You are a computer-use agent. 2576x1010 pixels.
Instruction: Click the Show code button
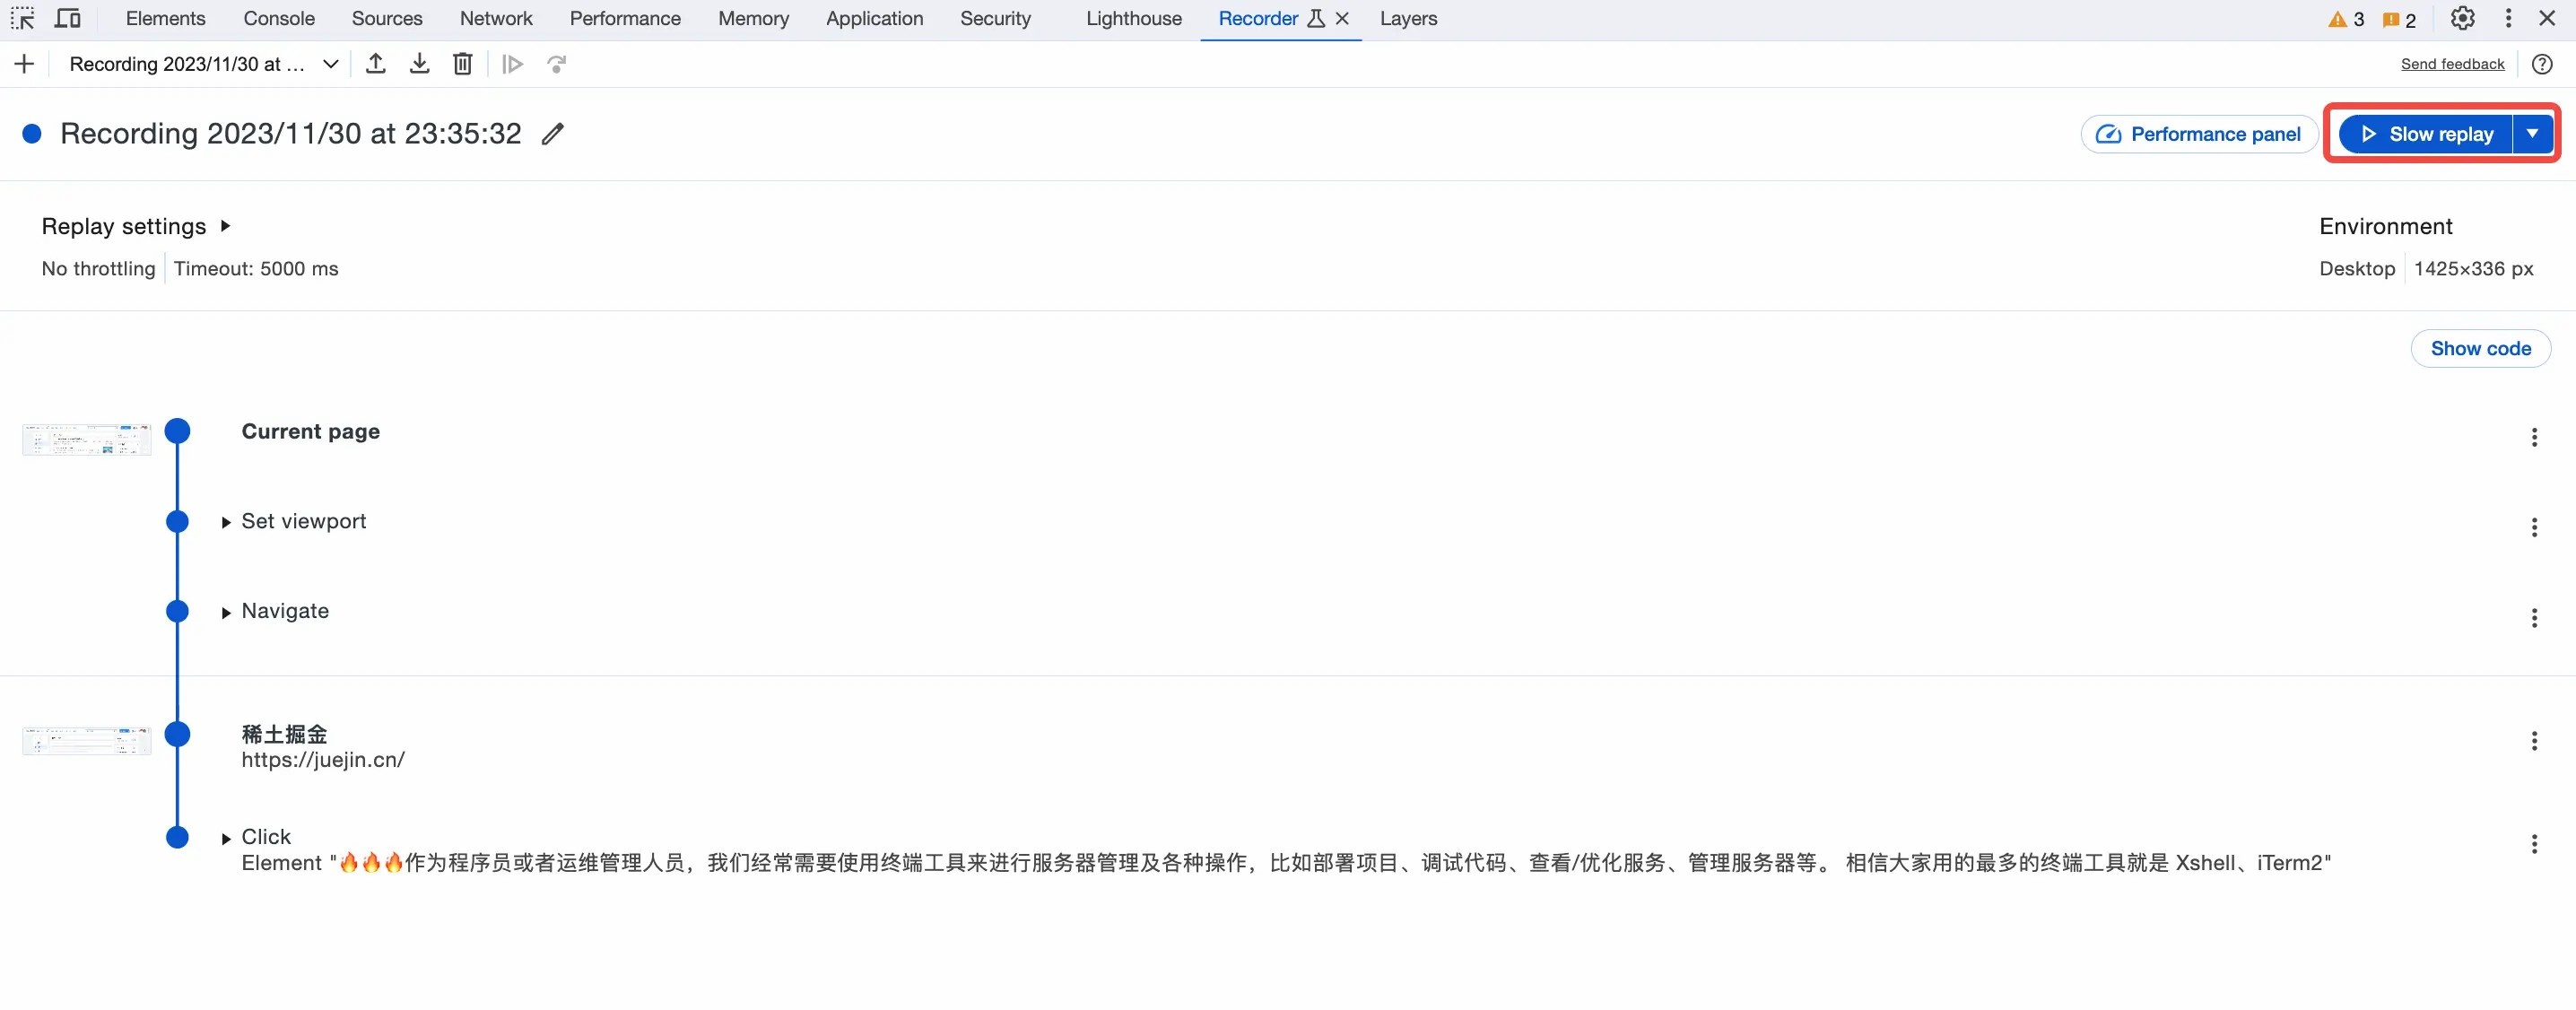(x=2480, y=348)
